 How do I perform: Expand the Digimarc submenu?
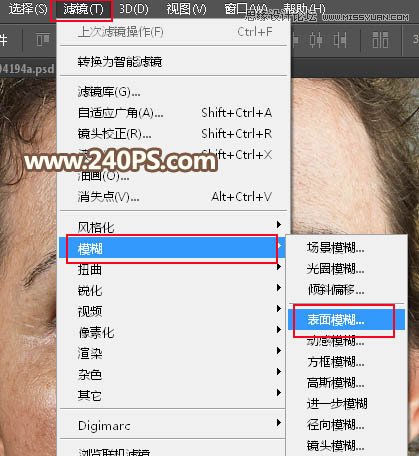(x=173, y=426)
